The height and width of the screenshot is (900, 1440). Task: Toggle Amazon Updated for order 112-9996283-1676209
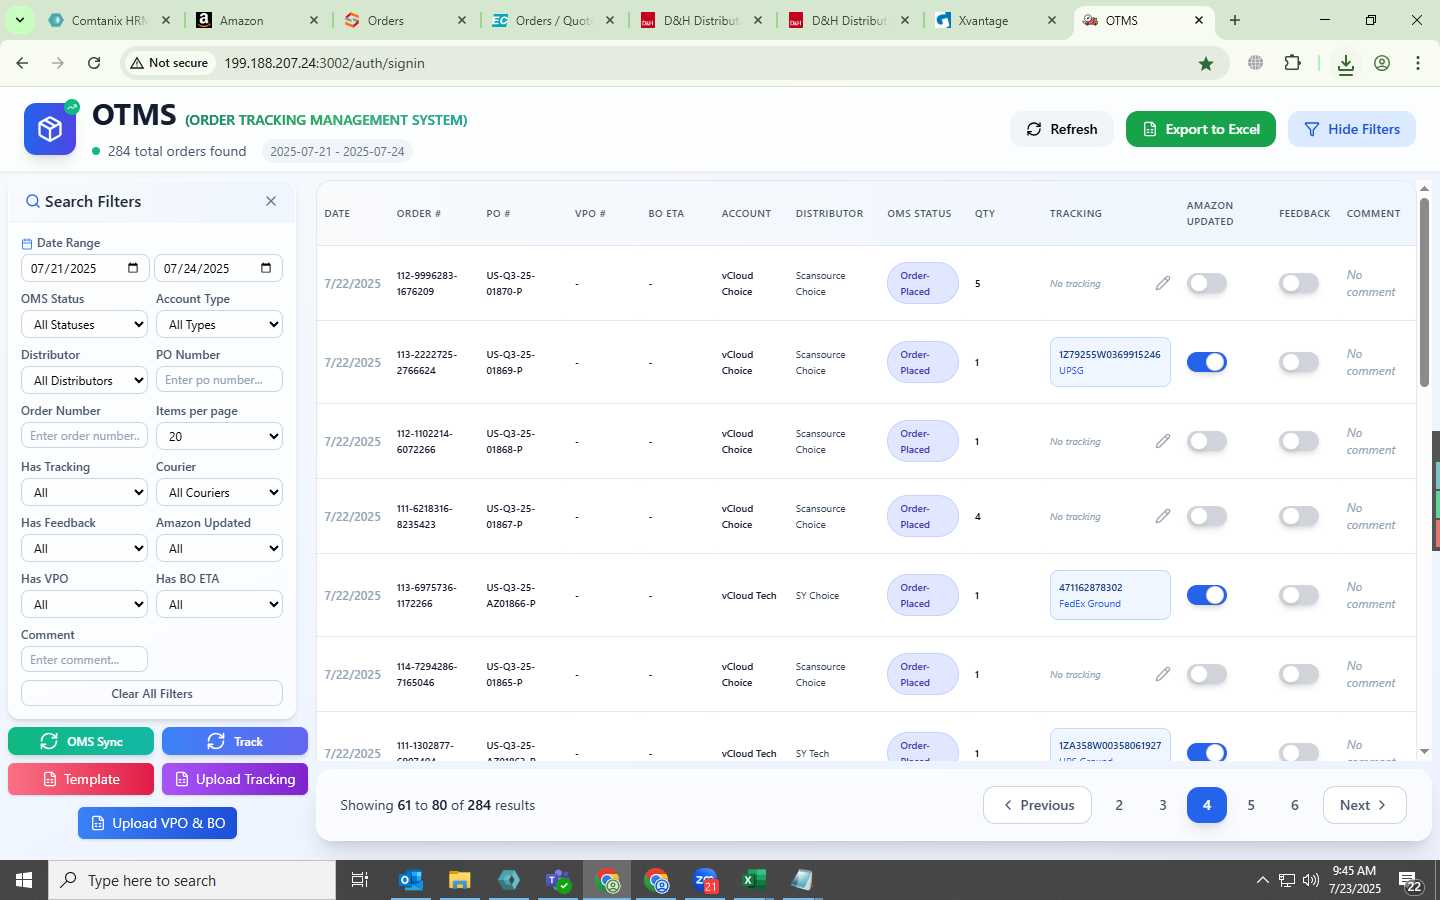click(x=1206, y=284)
